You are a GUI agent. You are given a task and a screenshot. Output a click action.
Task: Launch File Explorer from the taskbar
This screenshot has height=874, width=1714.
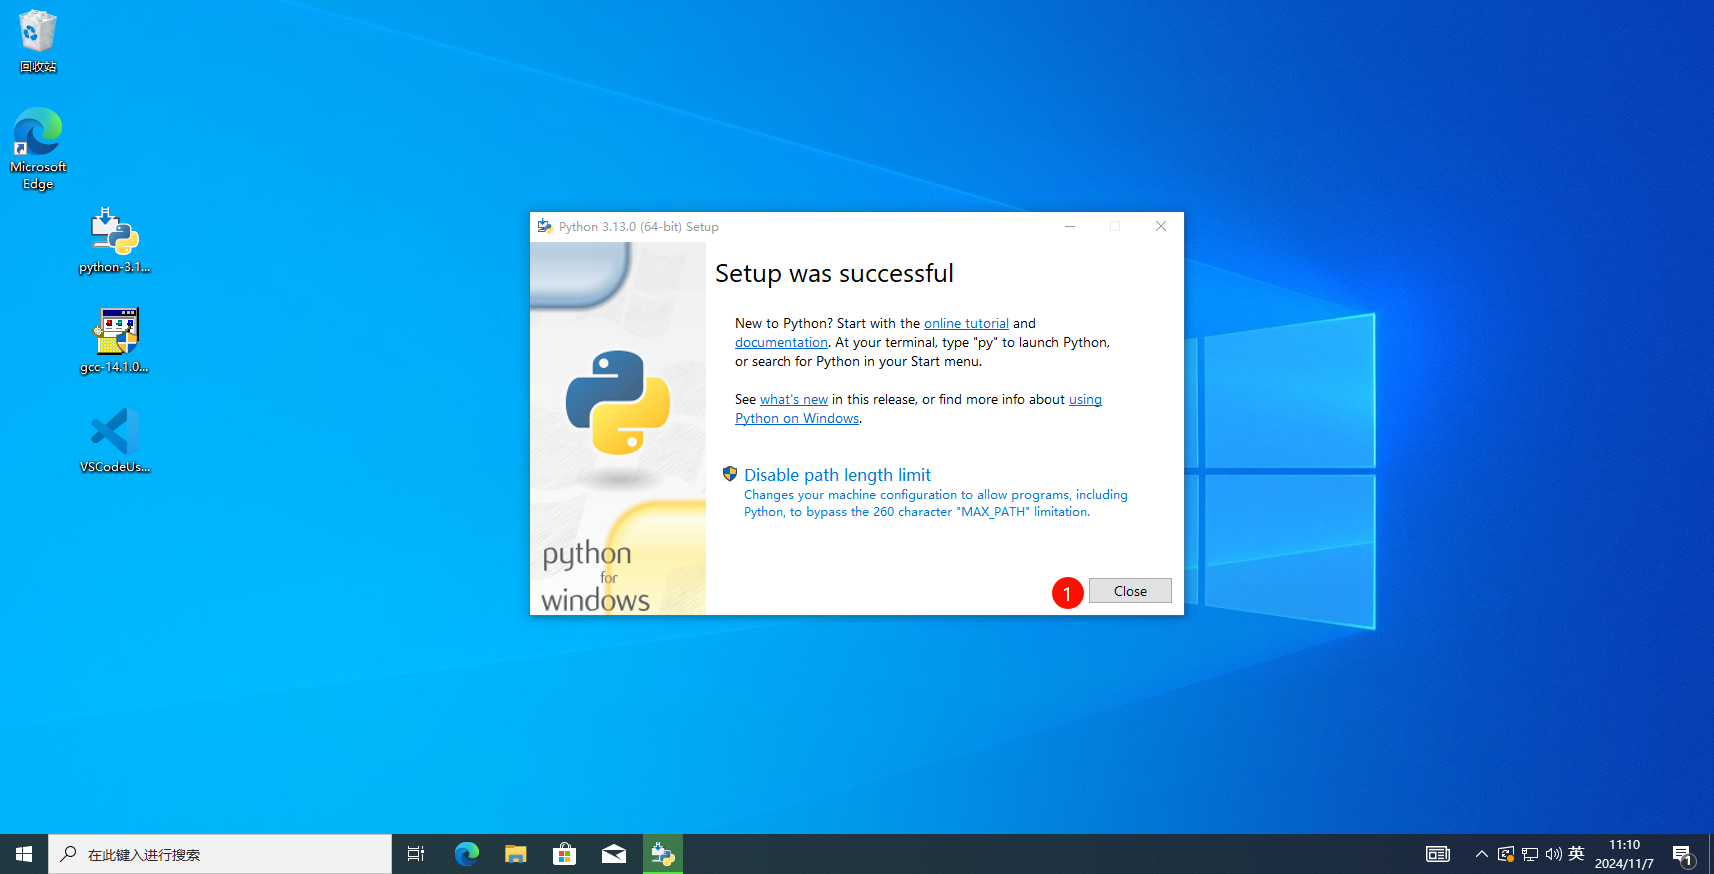coord(515,854)
